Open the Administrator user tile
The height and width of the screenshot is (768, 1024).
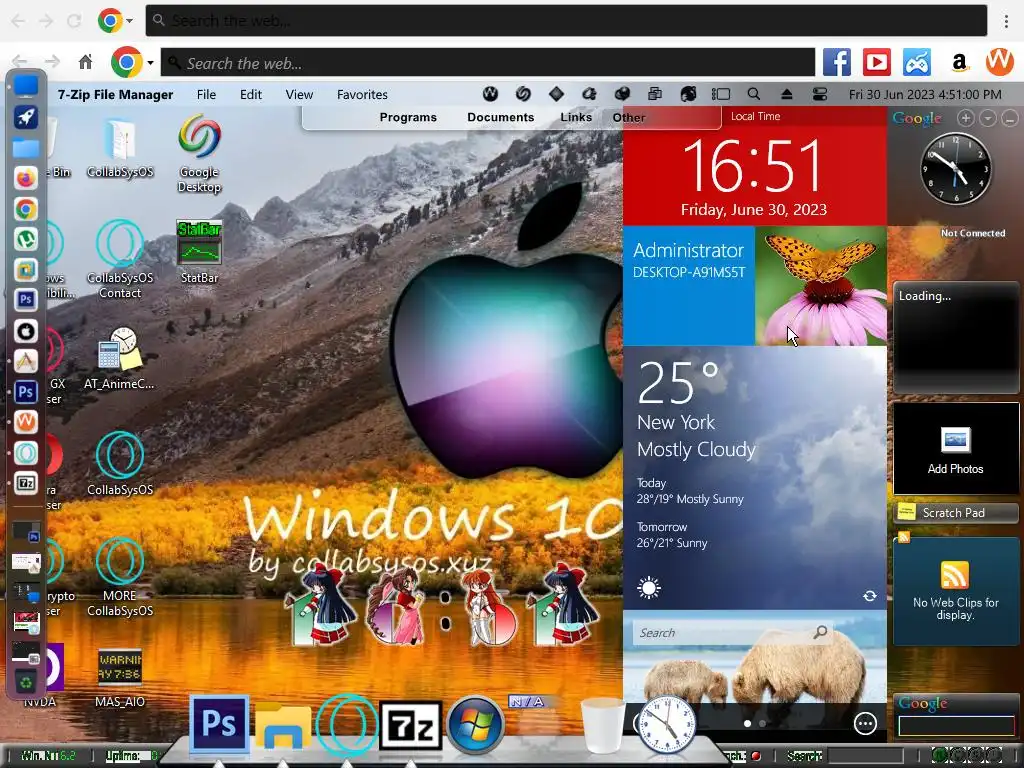tap(689, 285)
